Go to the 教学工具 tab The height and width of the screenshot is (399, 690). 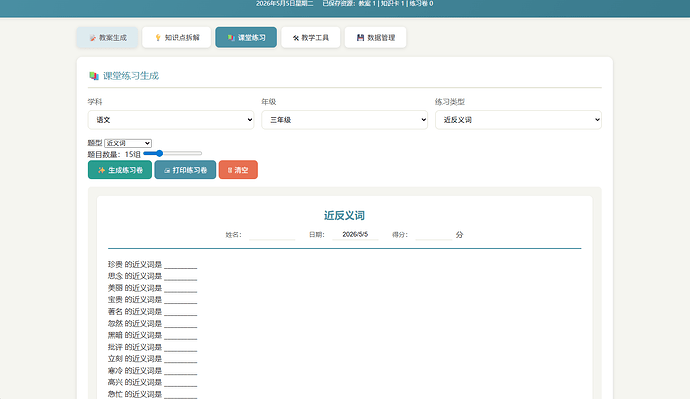coord(311,37)
